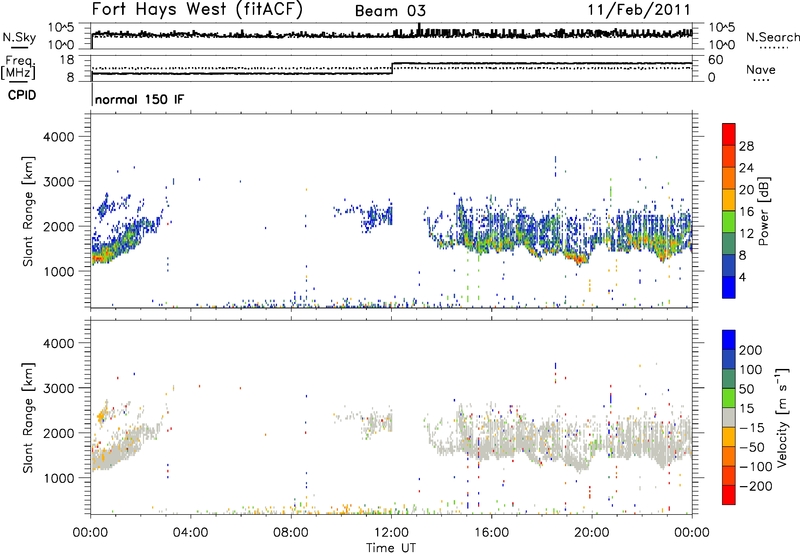Click the '-100' label on Velocity colorbar
Viewport: 800px width, 554px height.
coord(756,467)
